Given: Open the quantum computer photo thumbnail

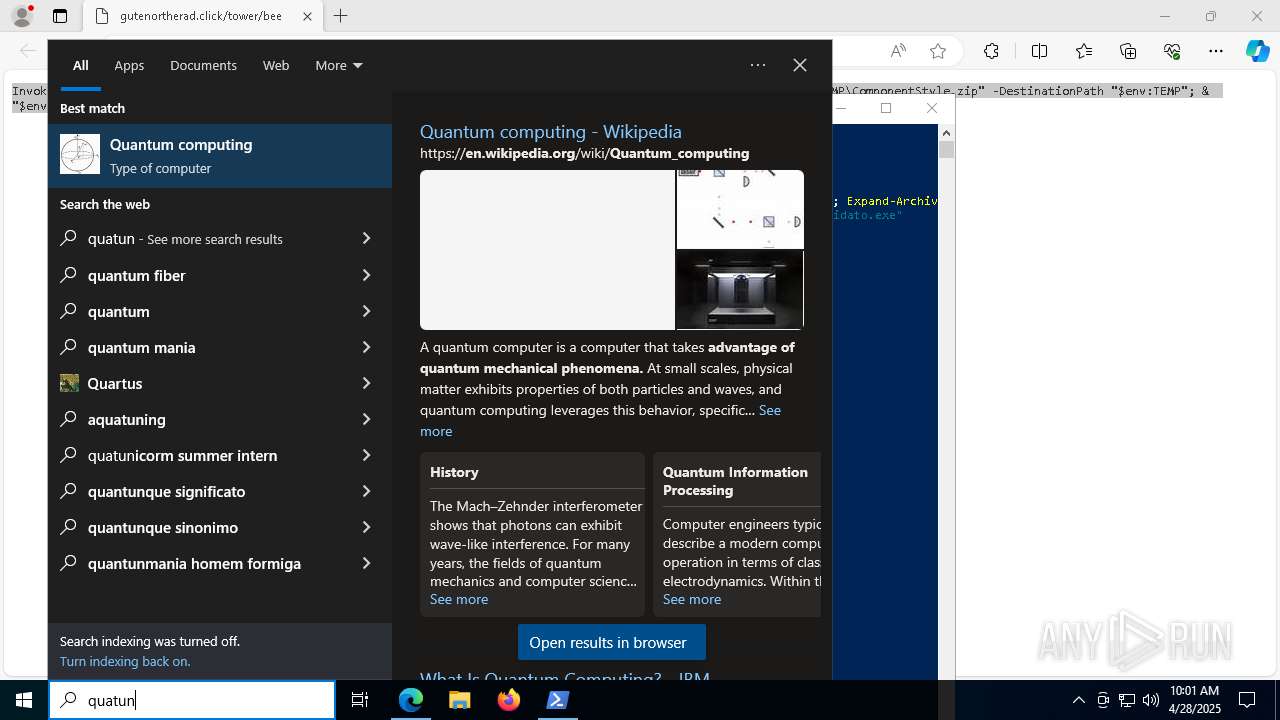Looking at the screenshot, I should (x=740, y=290).
